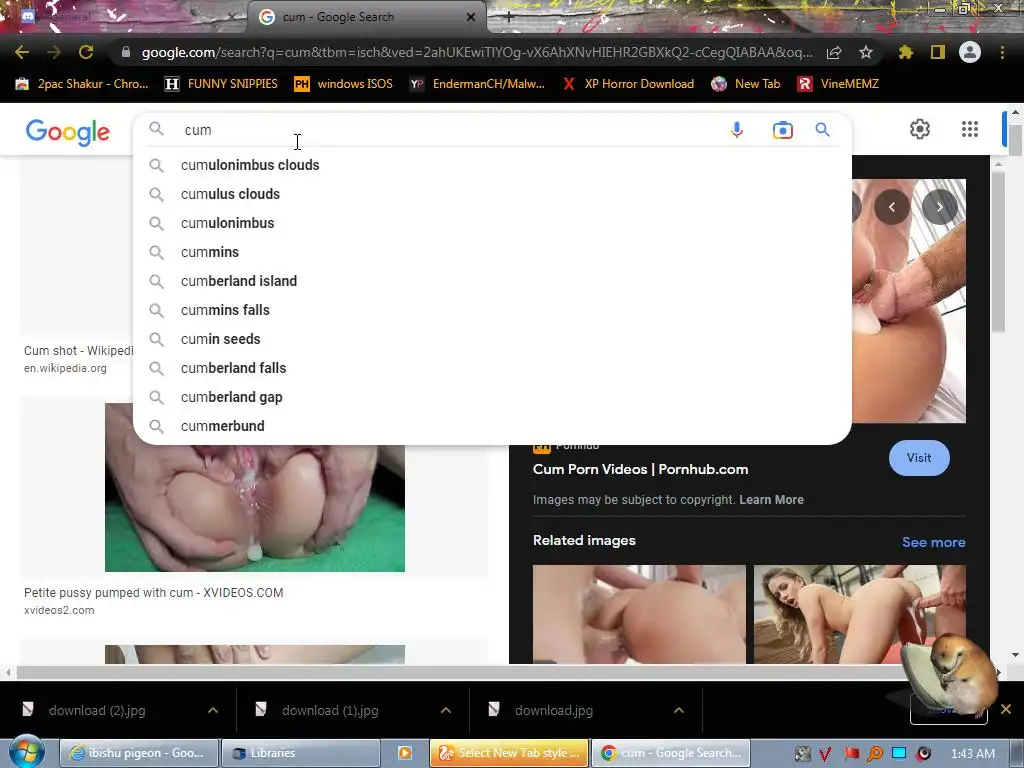Switch to ibishu pigeon Internet Explorer window

(x=137, y=753)
